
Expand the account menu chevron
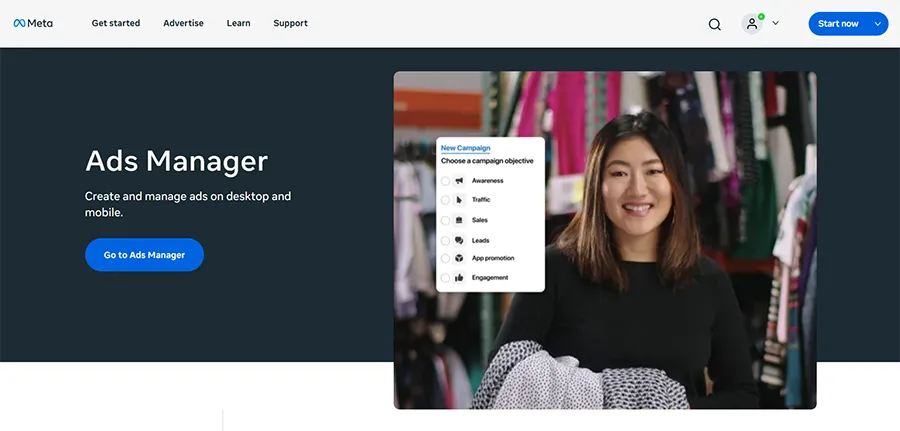(775, 24)
